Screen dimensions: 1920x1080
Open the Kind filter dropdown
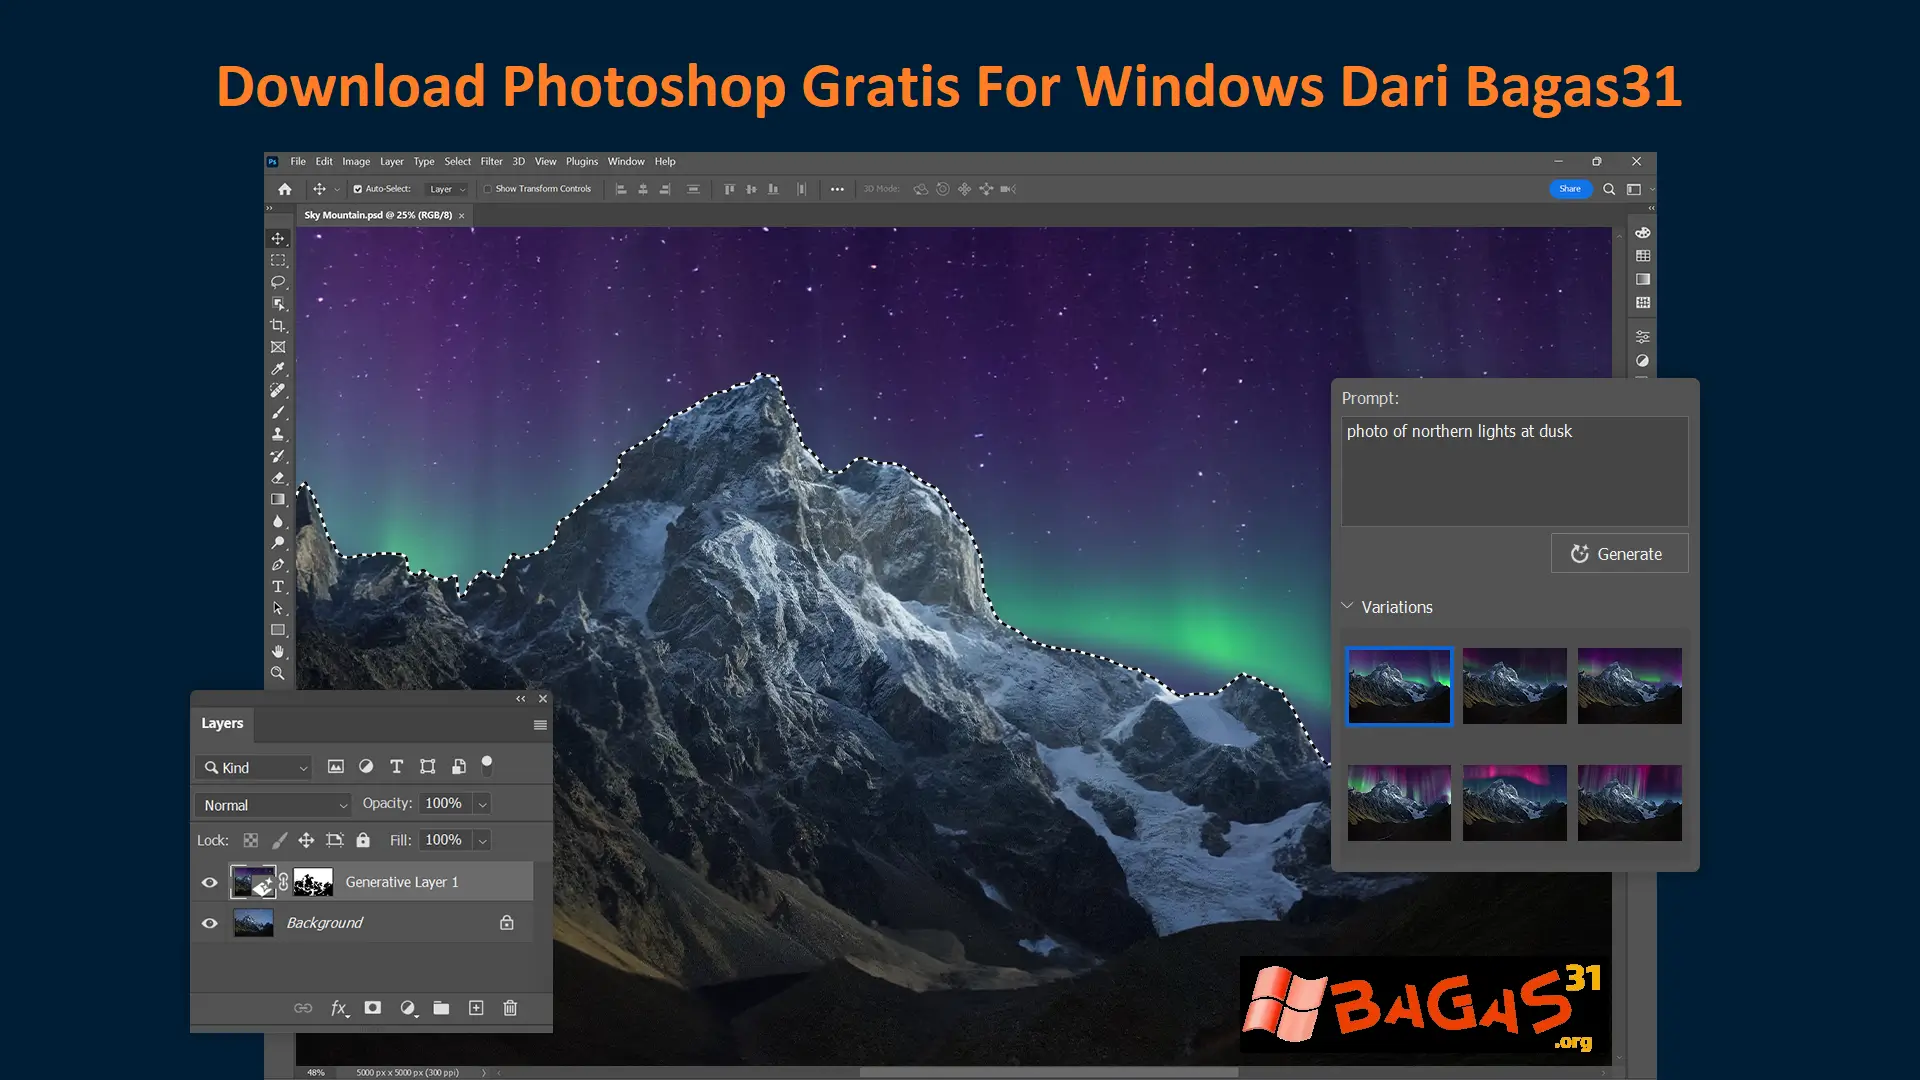point(252,767)
